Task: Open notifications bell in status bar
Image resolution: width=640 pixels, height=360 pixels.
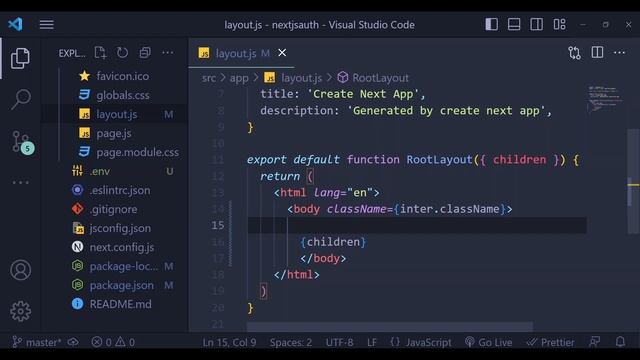Action: tap(620, 342)
